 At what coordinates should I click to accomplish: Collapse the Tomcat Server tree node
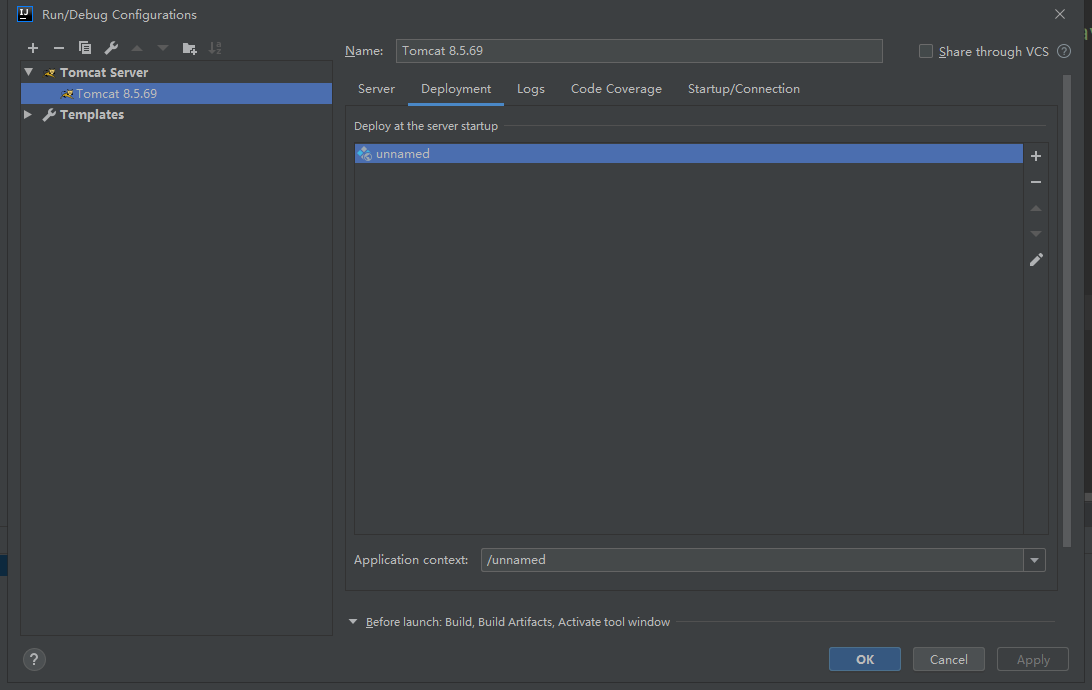coord(29,72)
